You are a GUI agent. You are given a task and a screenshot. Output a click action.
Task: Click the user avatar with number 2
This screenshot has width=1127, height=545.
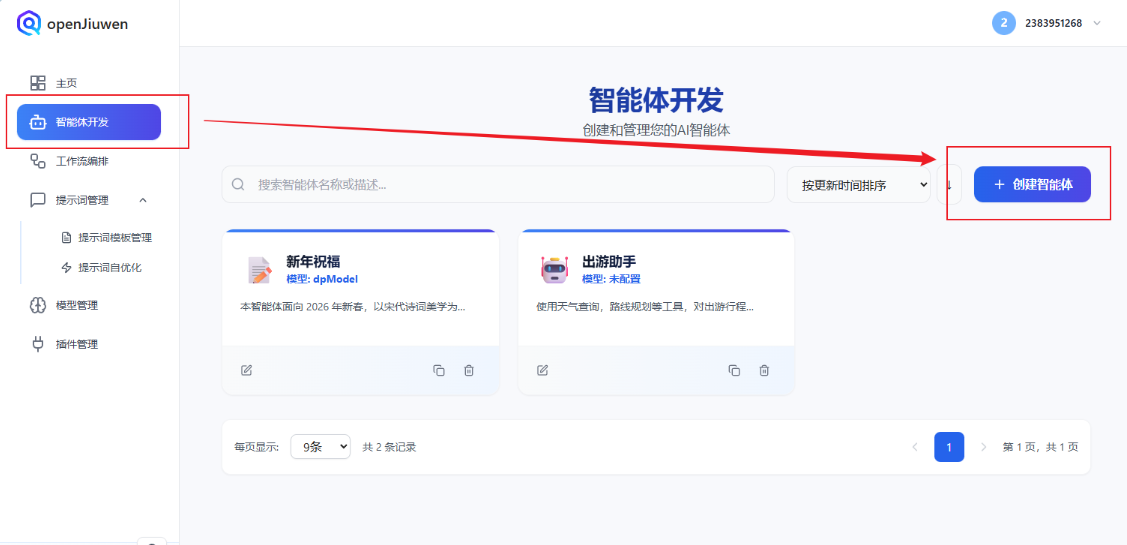[x=1003, y=23]
